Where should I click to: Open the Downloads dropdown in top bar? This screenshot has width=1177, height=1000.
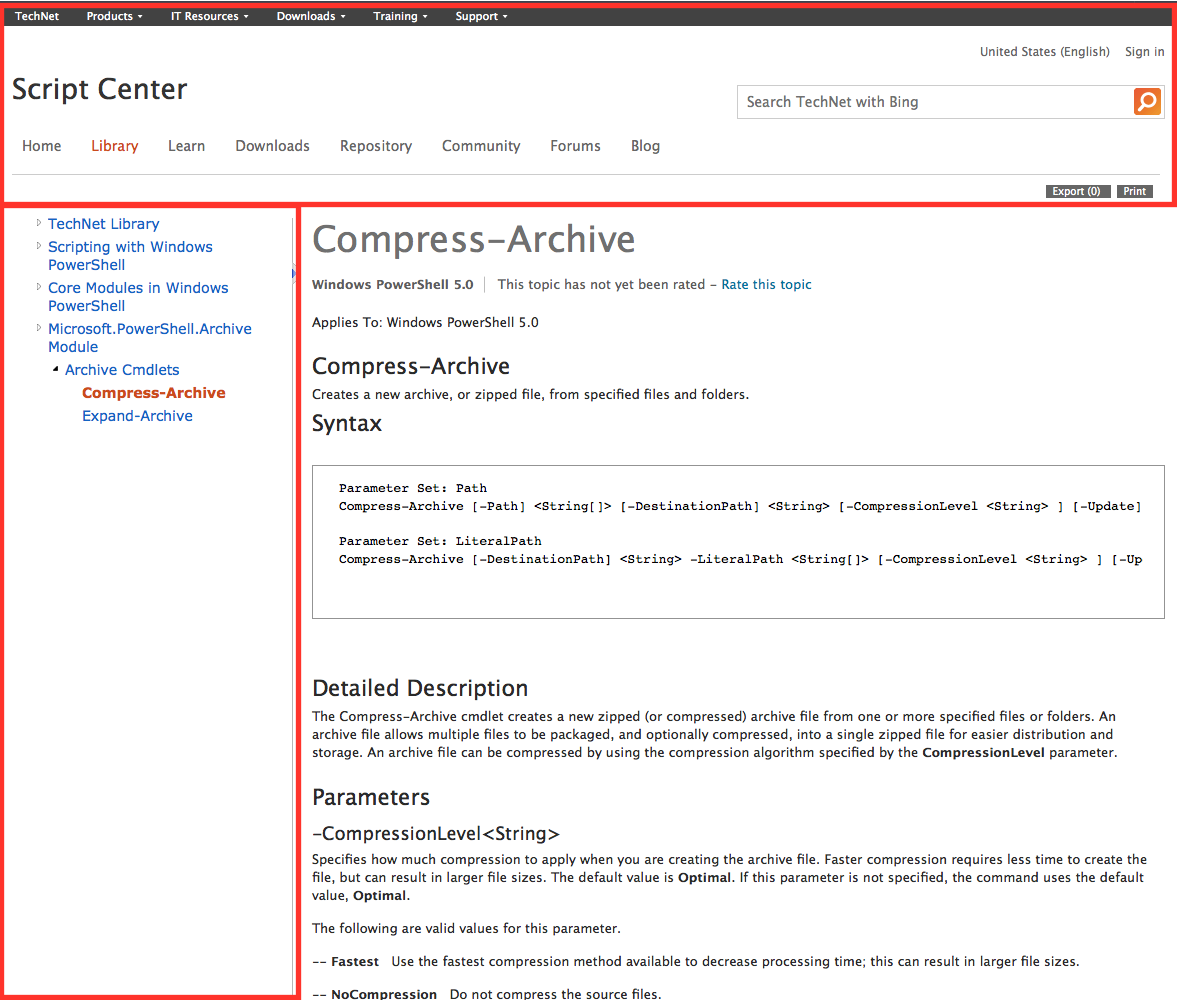tap(311, 16)
